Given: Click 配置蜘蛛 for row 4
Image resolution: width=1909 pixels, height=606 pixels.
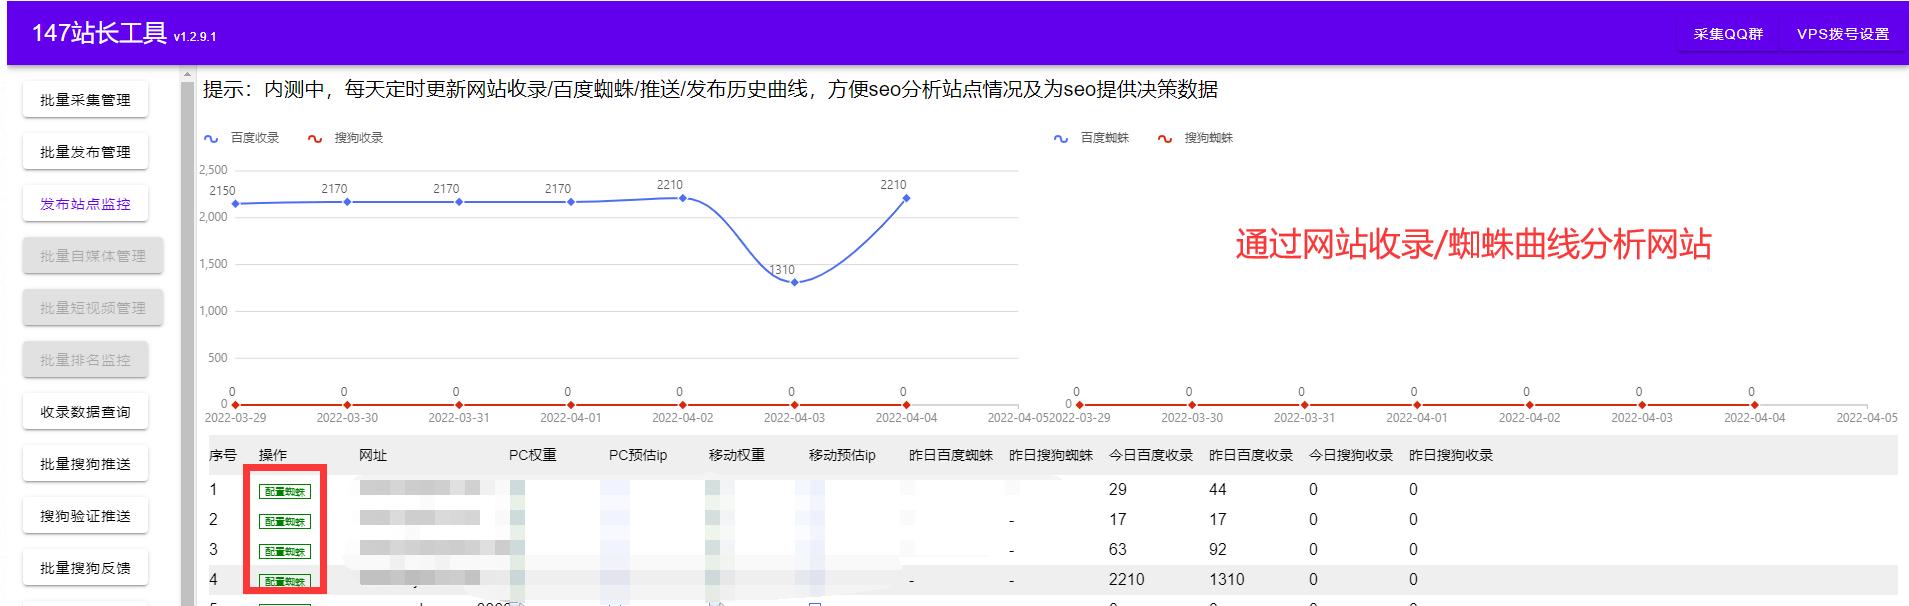Looking at the screenshot, I should pos(285,581).
